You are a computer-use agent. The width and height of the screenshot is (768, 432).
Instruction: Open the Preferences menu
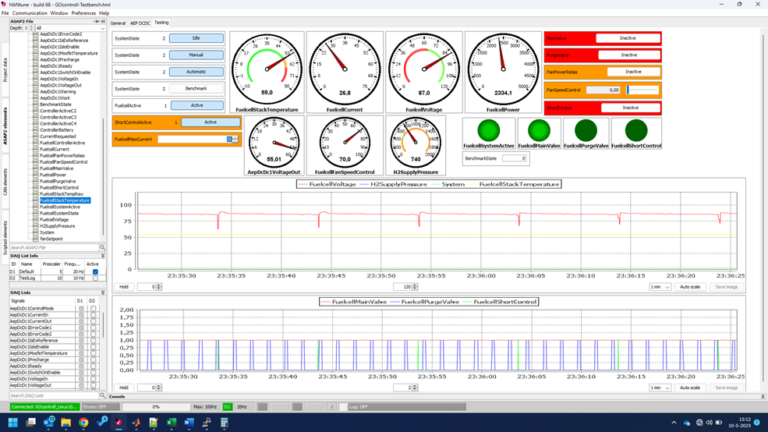(84, 13)
